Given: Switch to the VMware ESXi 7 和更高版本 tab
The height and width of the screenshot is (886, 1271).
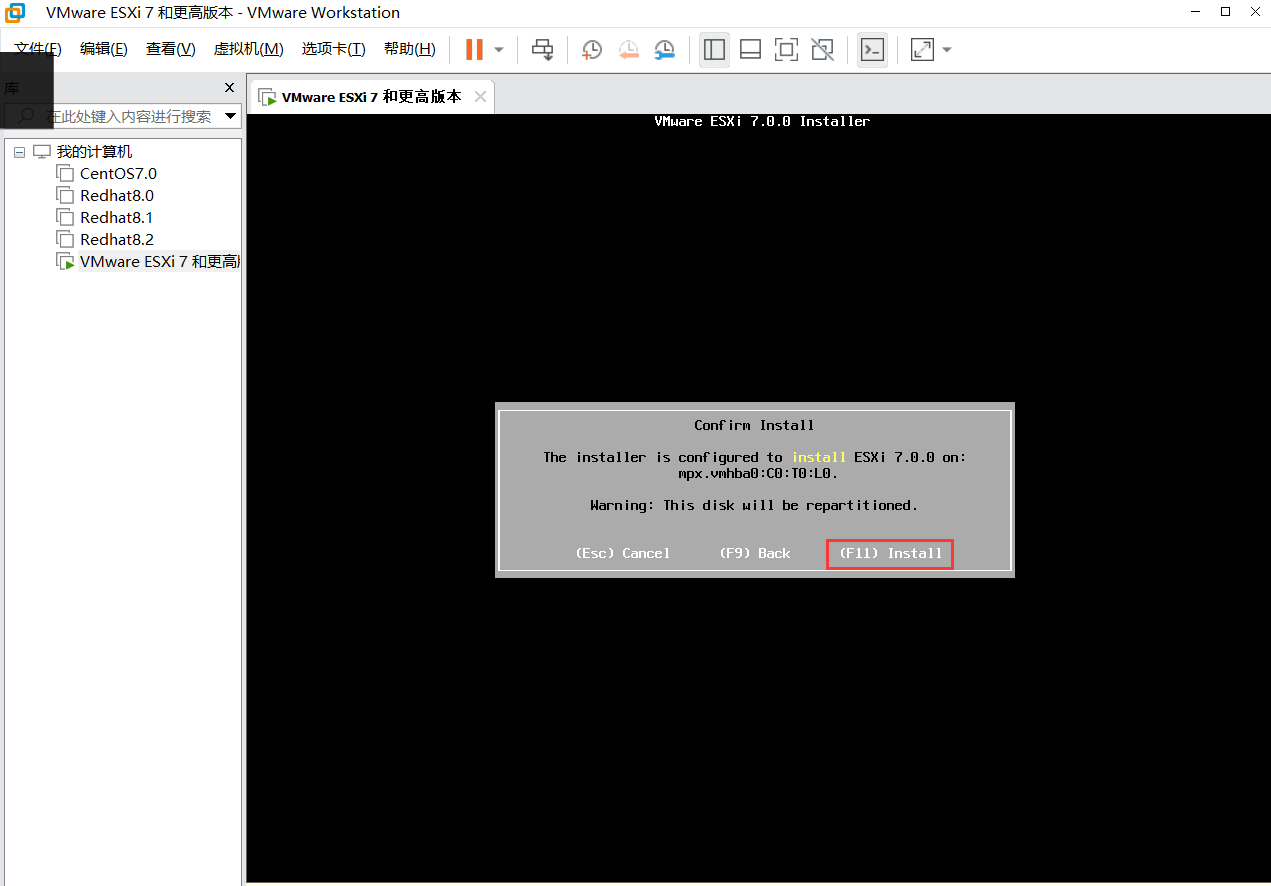Looking at the screenshot, I should point(371,97).
